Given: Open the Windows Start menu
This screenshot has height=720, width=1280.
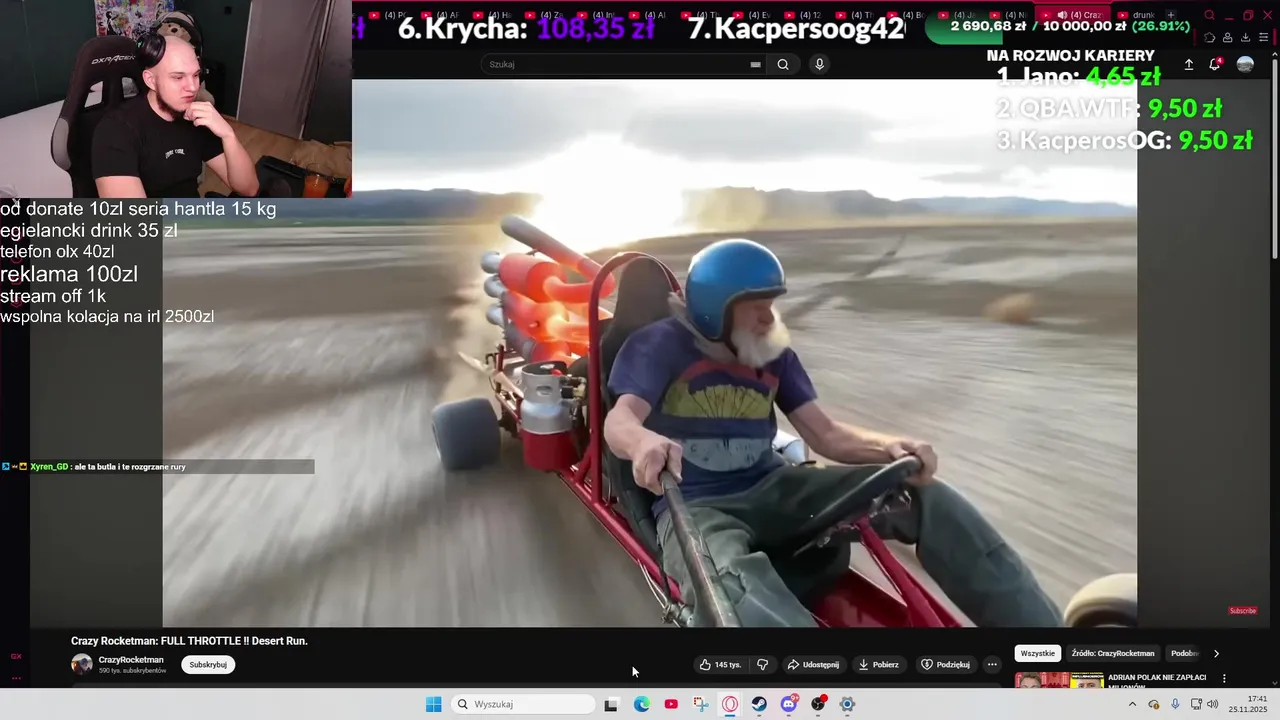Looking at the screenshot, I should pos(433,704).
